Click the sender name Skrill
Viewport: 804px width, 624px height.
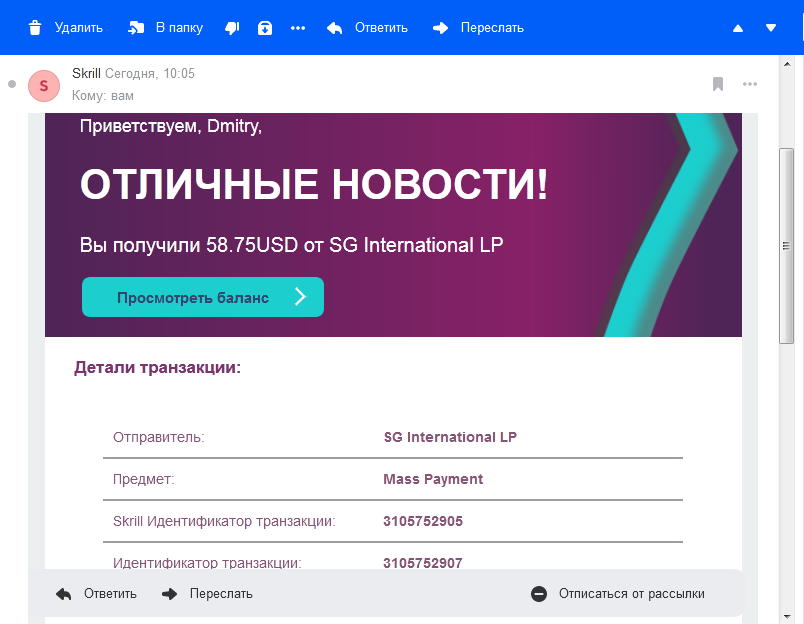point(86,73)
